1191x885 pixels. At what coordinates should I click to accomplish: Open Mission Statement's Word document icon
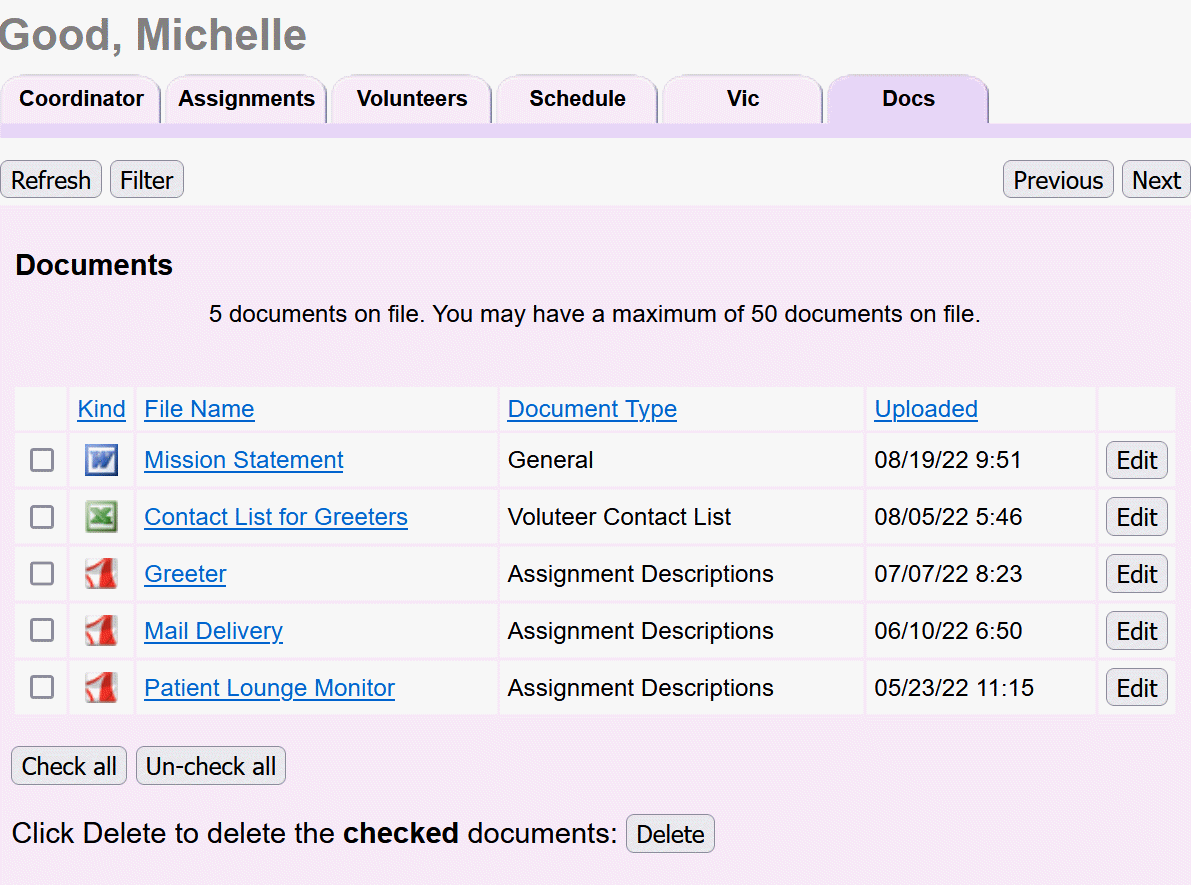pos(101,460)
